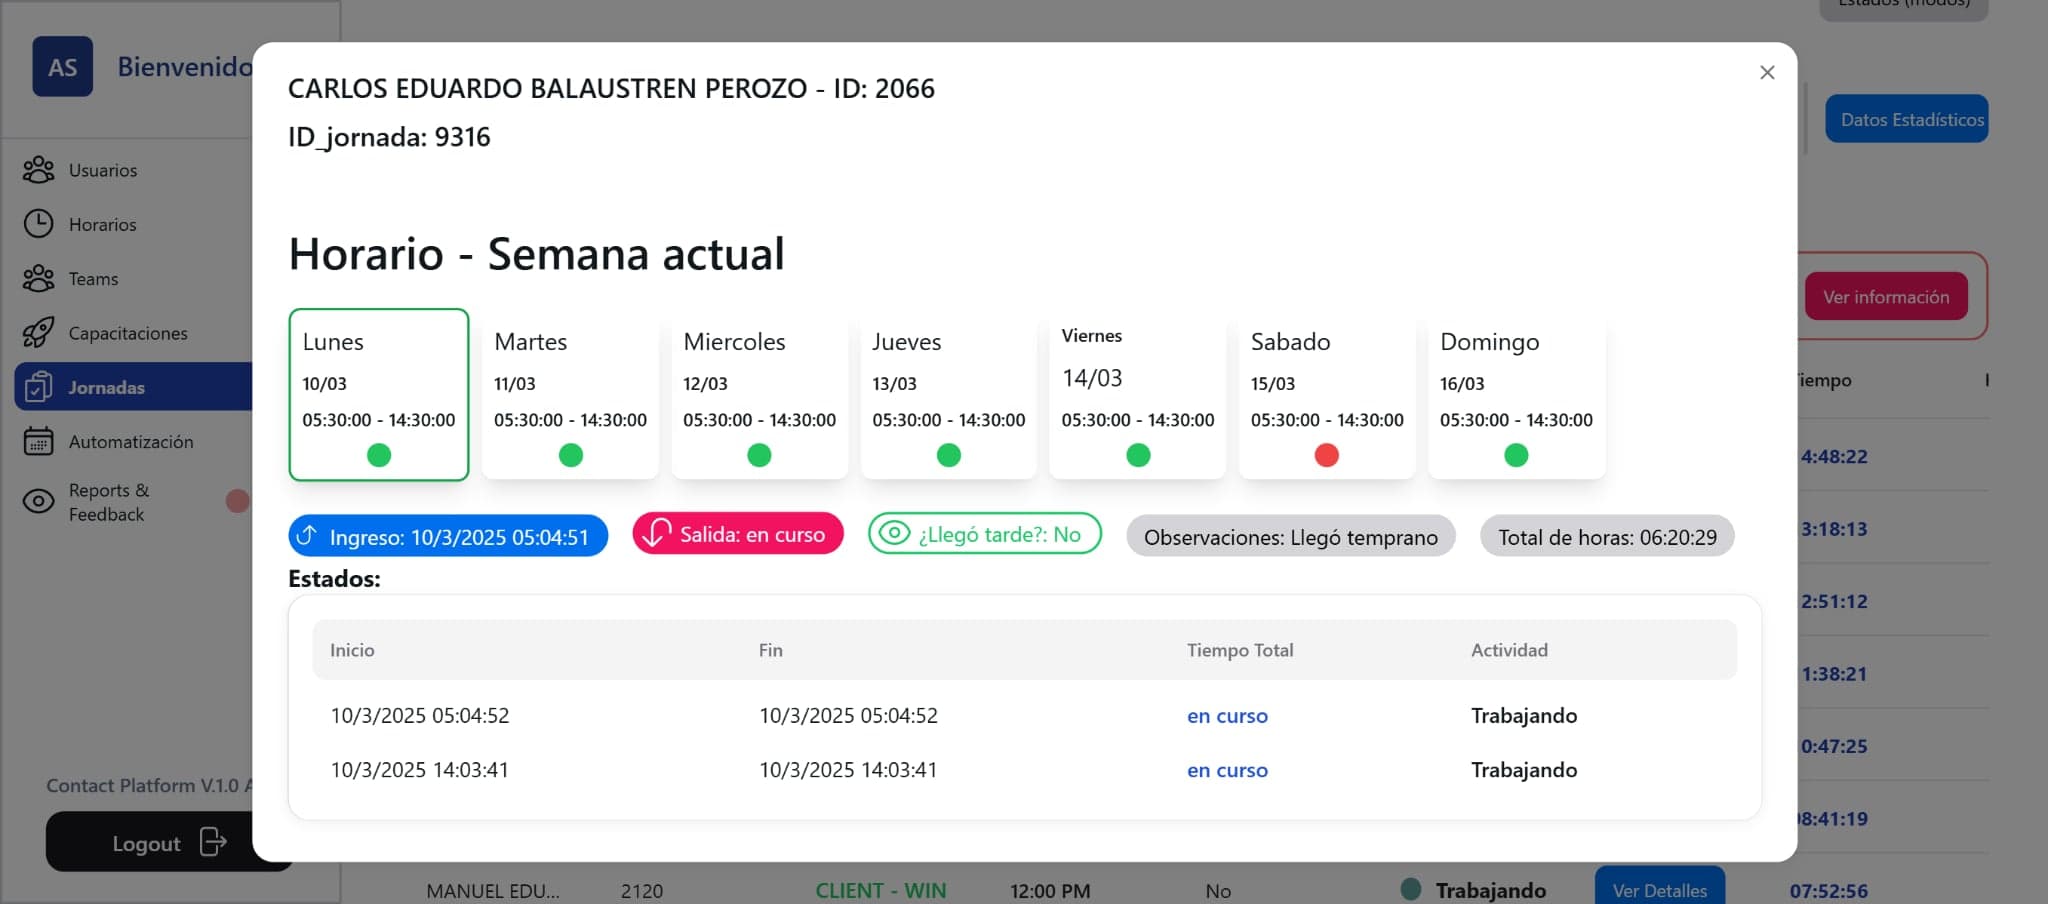Click the Ver información button

click(1885, 297)
